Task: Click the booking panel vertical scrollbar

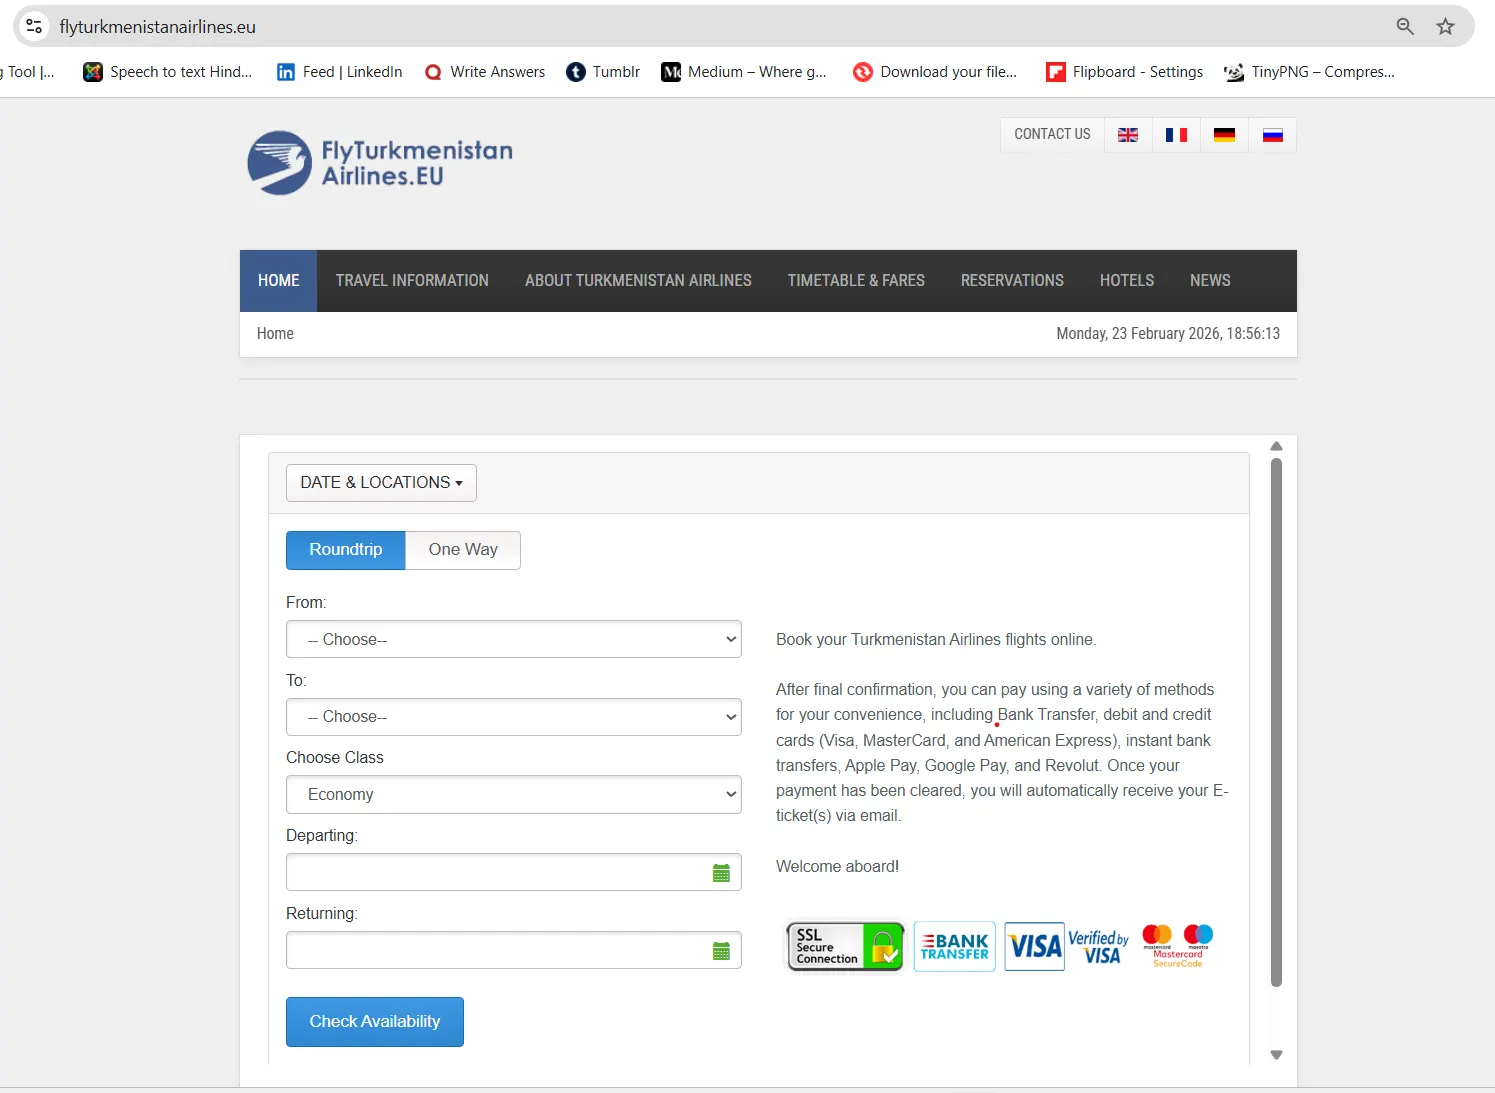Action: tap(1276, 720)
